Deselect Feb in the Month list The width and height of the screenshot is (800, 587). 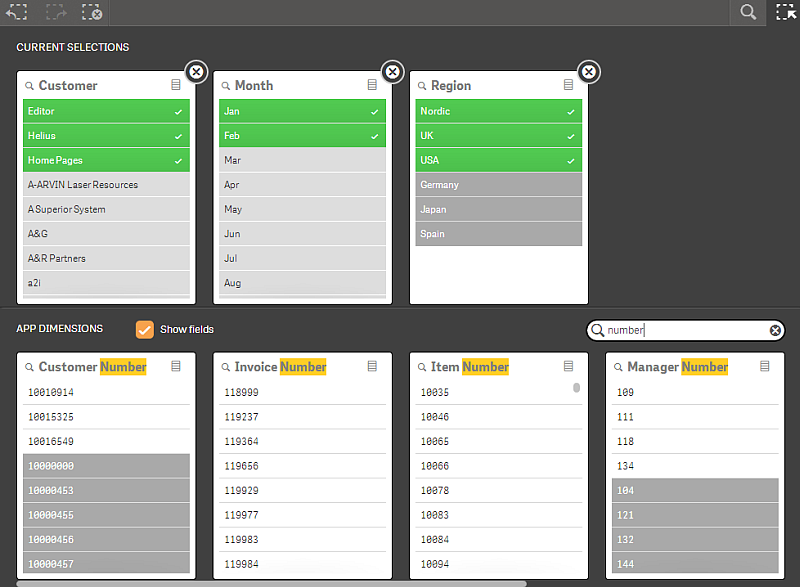[x=302, y=136]
